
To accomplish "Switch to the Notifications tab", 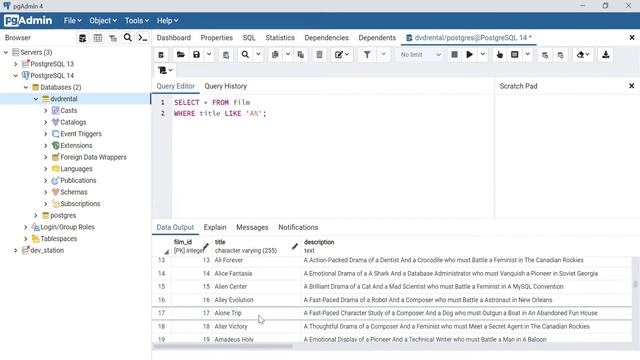I will (298, 227).
